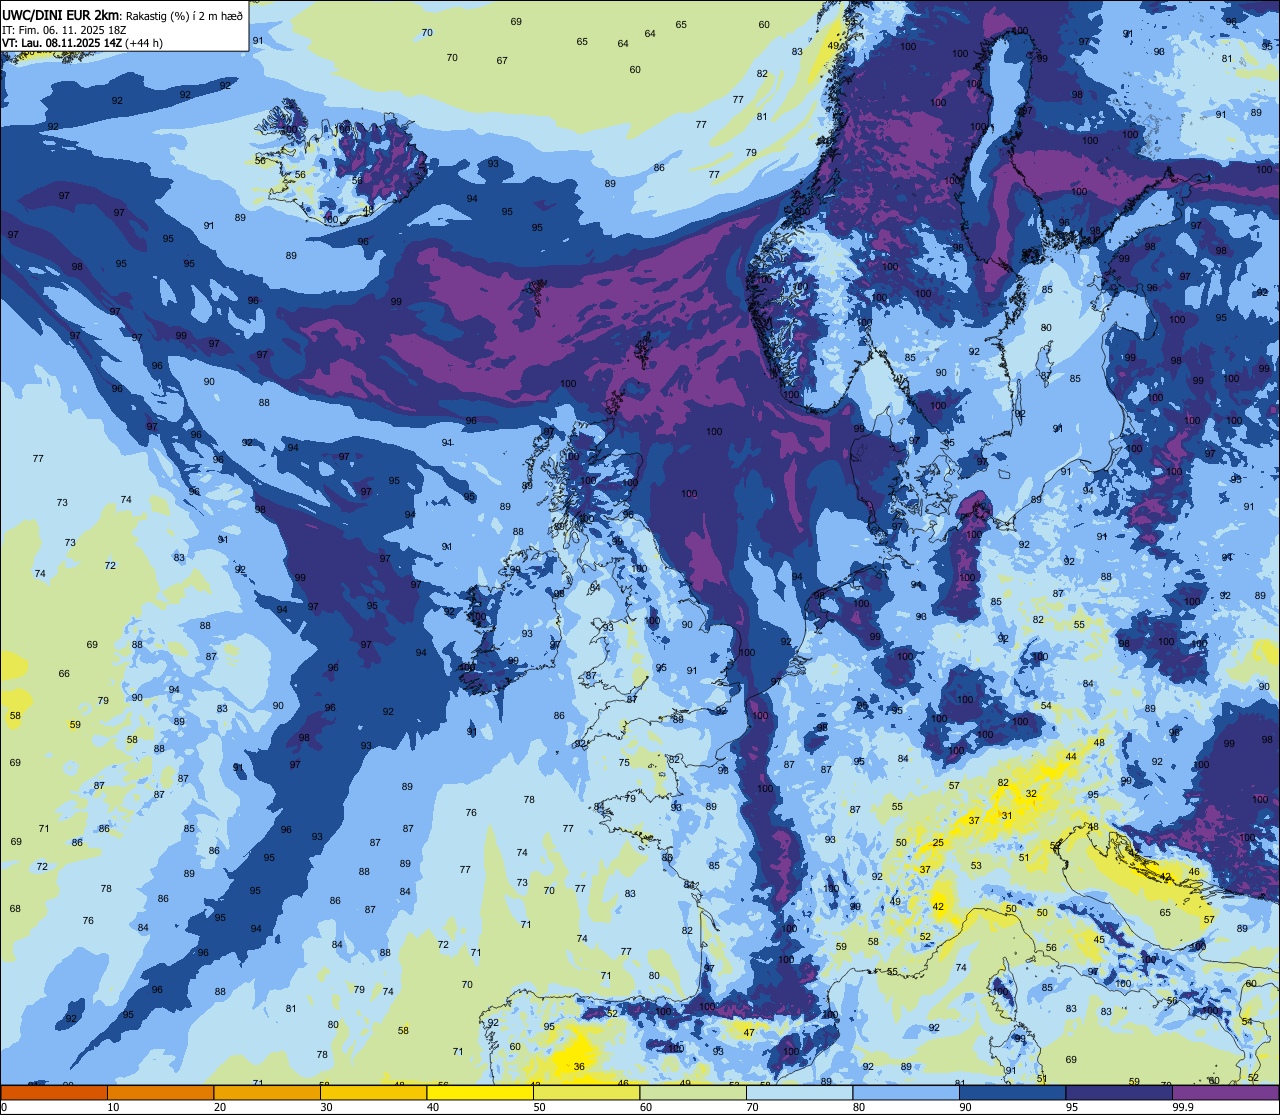Click the legend swatch between 30 and 40

[x=373, y=1092]
